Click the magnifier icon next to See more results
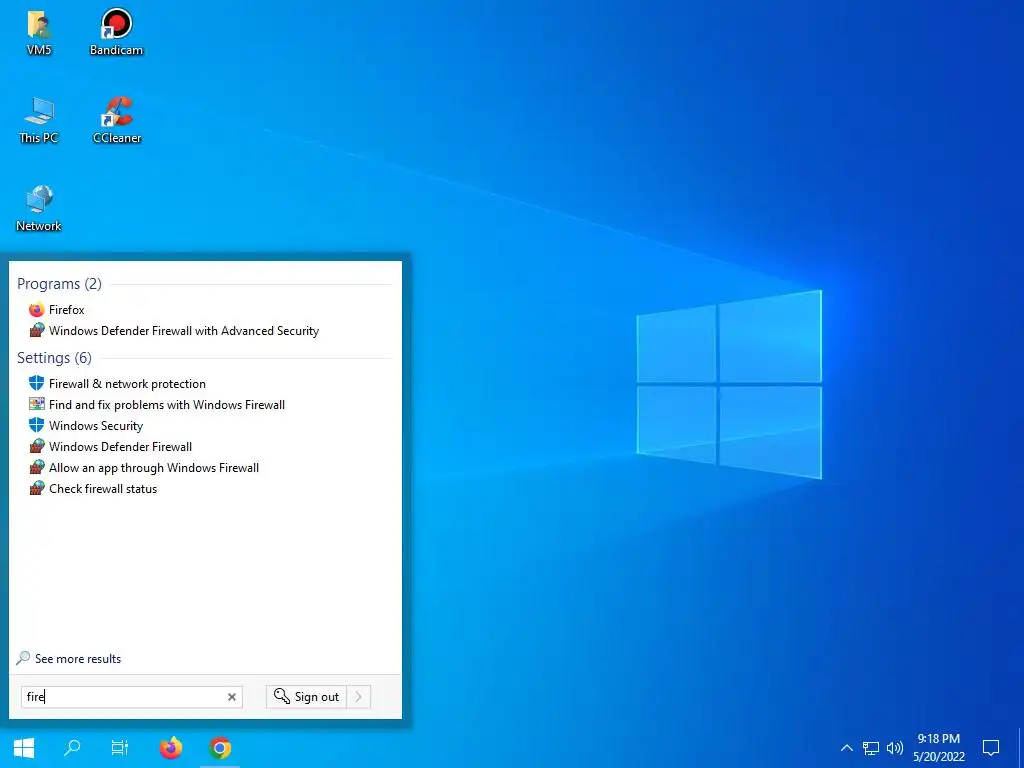This screenshot has width=1024, height=768. pyautogui.click(x=23, y=658)
